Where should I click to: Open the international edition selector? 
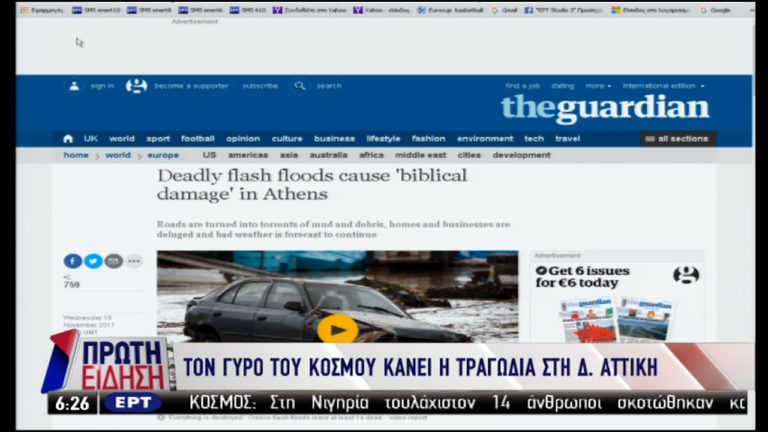tap(664, 86)
